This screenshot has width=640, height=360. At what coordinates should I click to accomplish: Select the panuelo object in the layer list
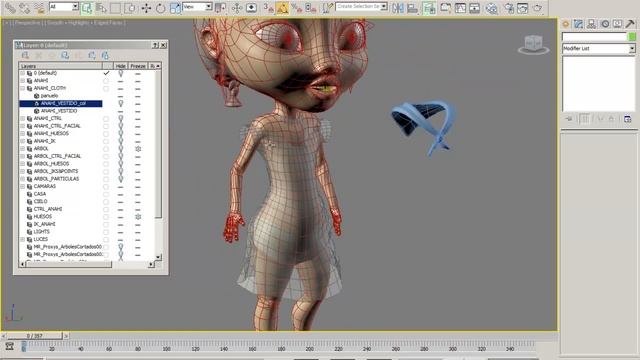coord(49,96)
